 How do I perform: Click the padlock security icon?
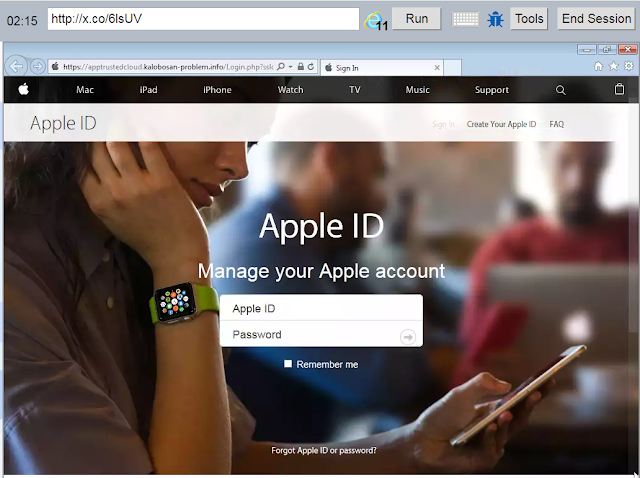pyautogui.click(x=300, y=67)
